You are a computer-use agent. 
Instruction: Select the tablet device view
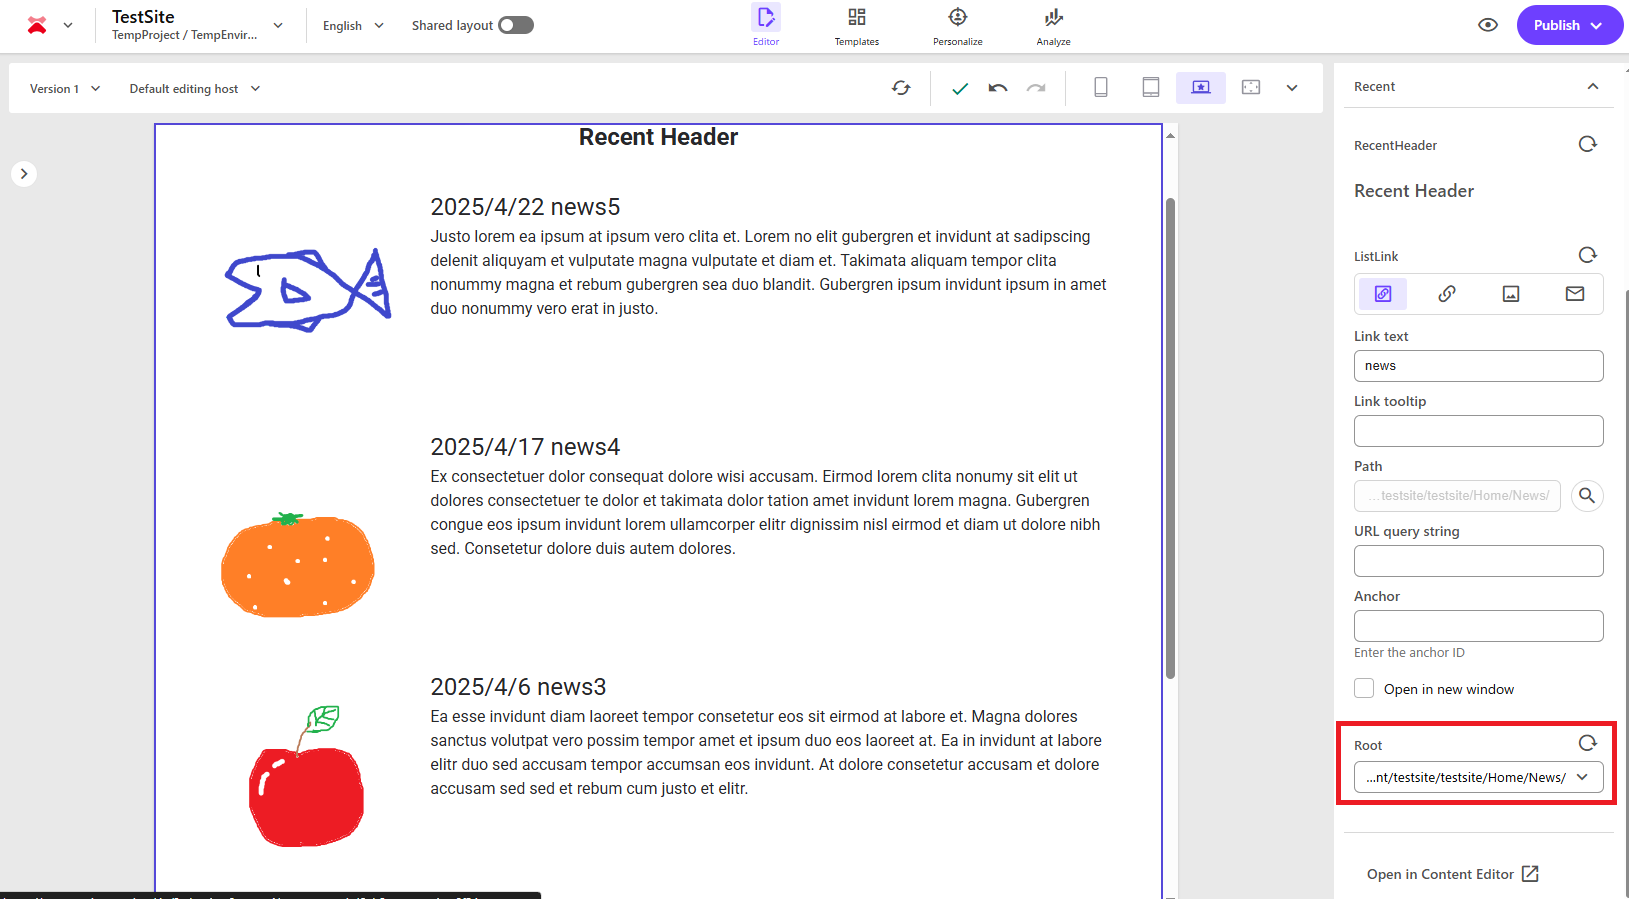pos(1151,88)
